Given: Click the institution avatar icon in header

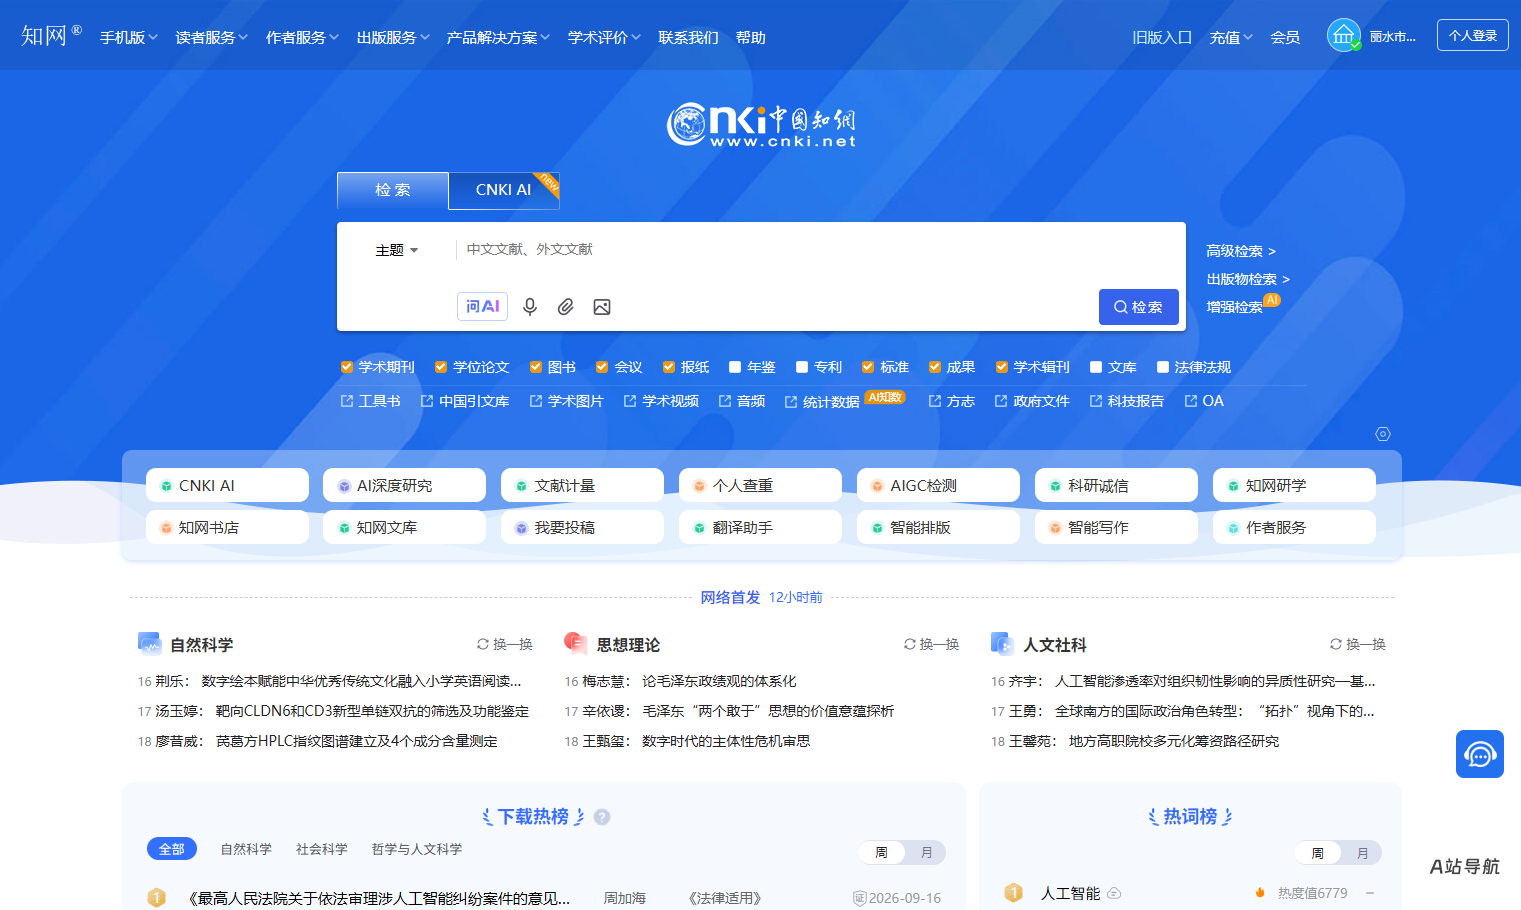Looking at the screenshot, I should point(1344,36).
